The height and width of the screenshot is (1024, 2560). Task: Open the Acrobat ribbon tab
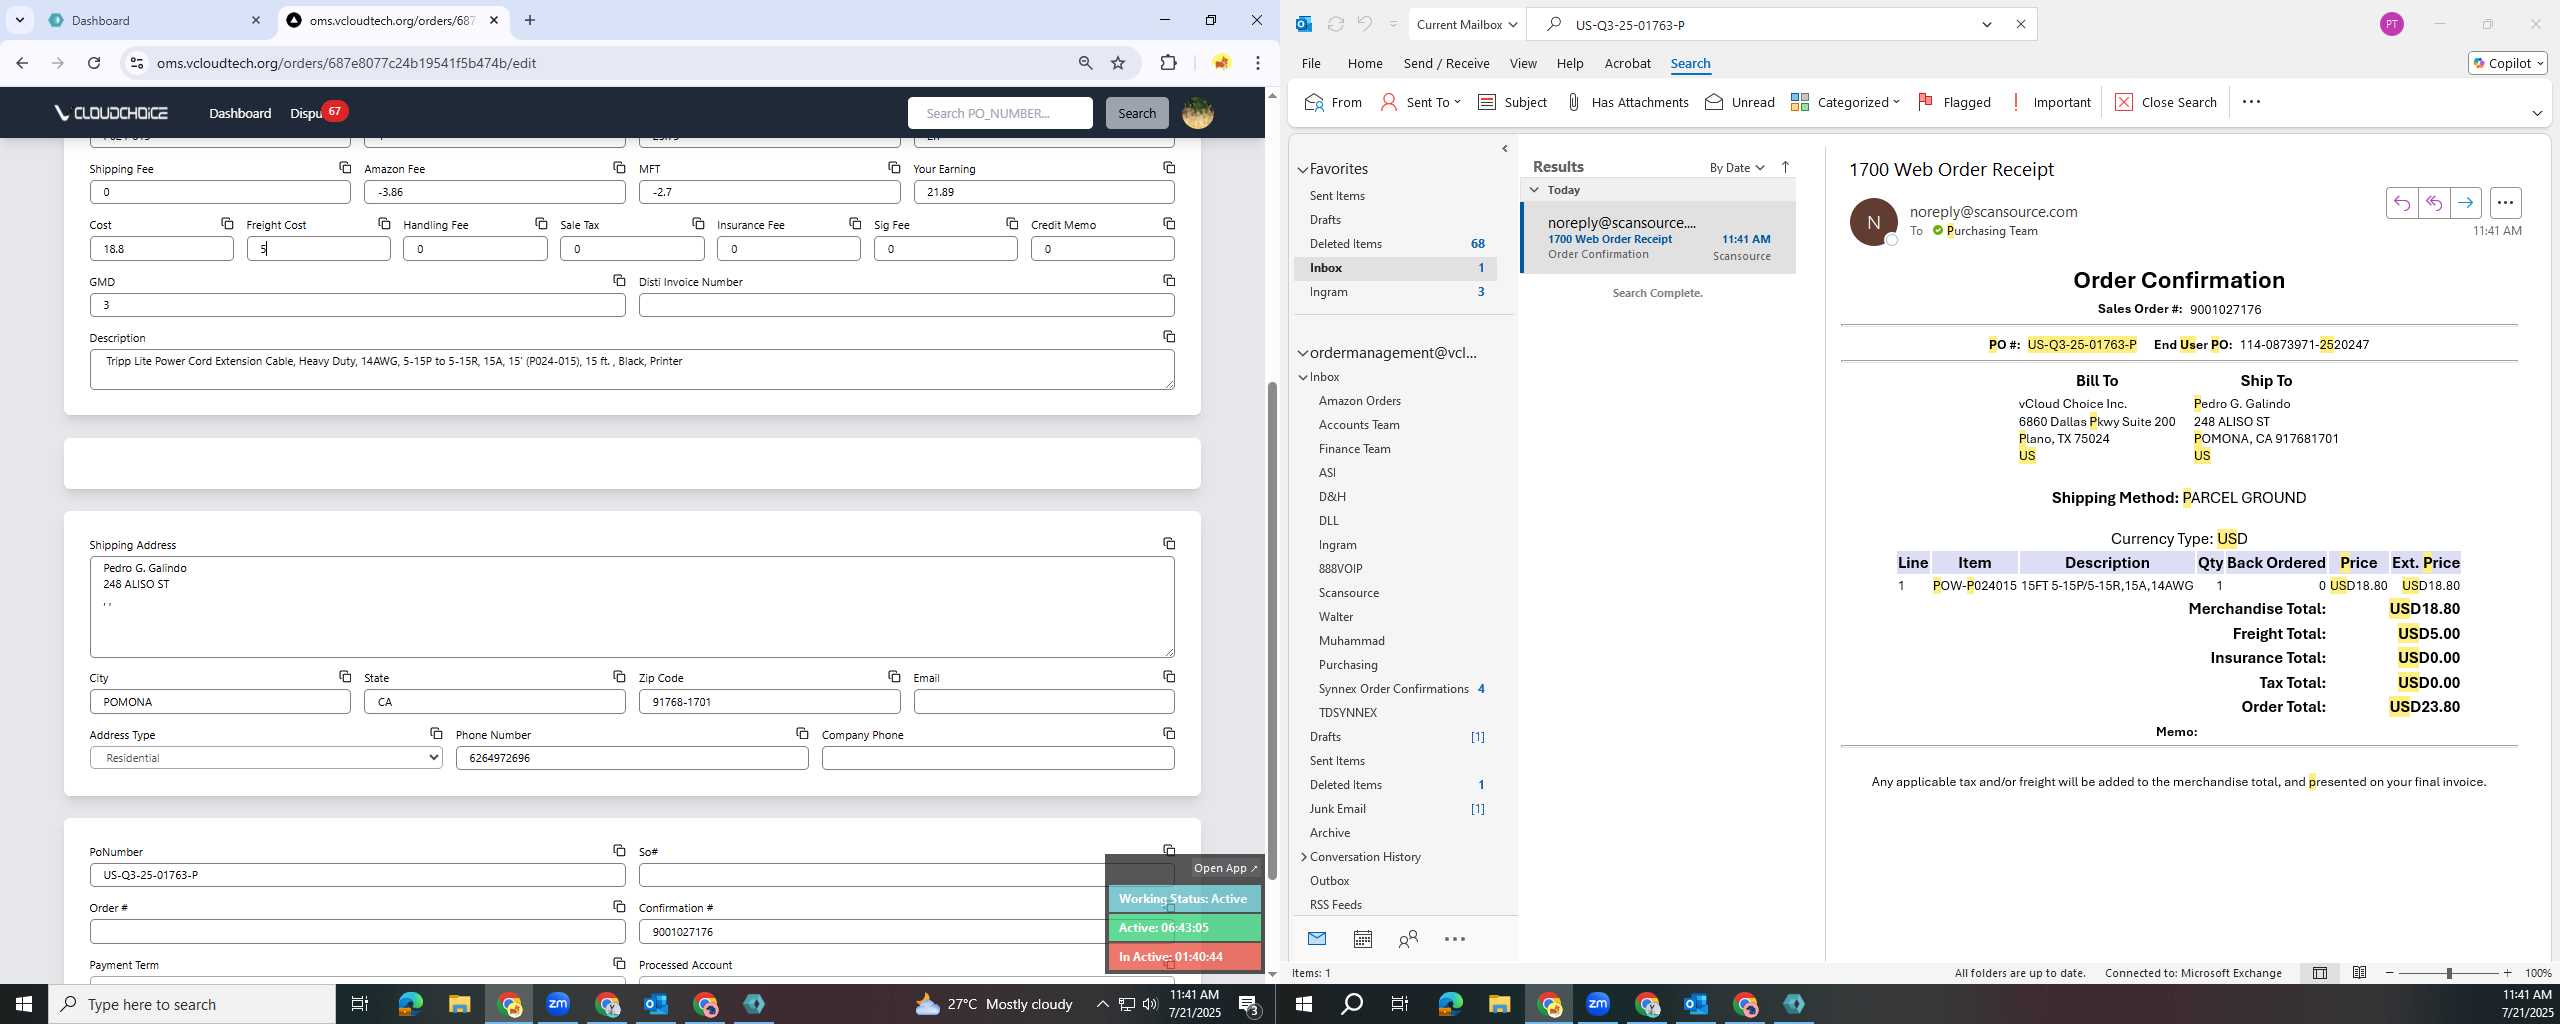click(x=1627, y=63)
